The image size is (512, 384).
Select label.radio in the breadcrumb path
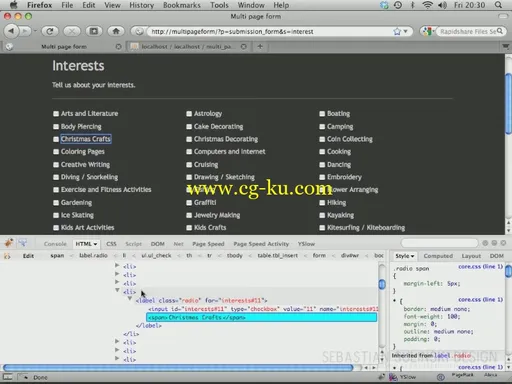pyautogui.click(x=93, y=256)
